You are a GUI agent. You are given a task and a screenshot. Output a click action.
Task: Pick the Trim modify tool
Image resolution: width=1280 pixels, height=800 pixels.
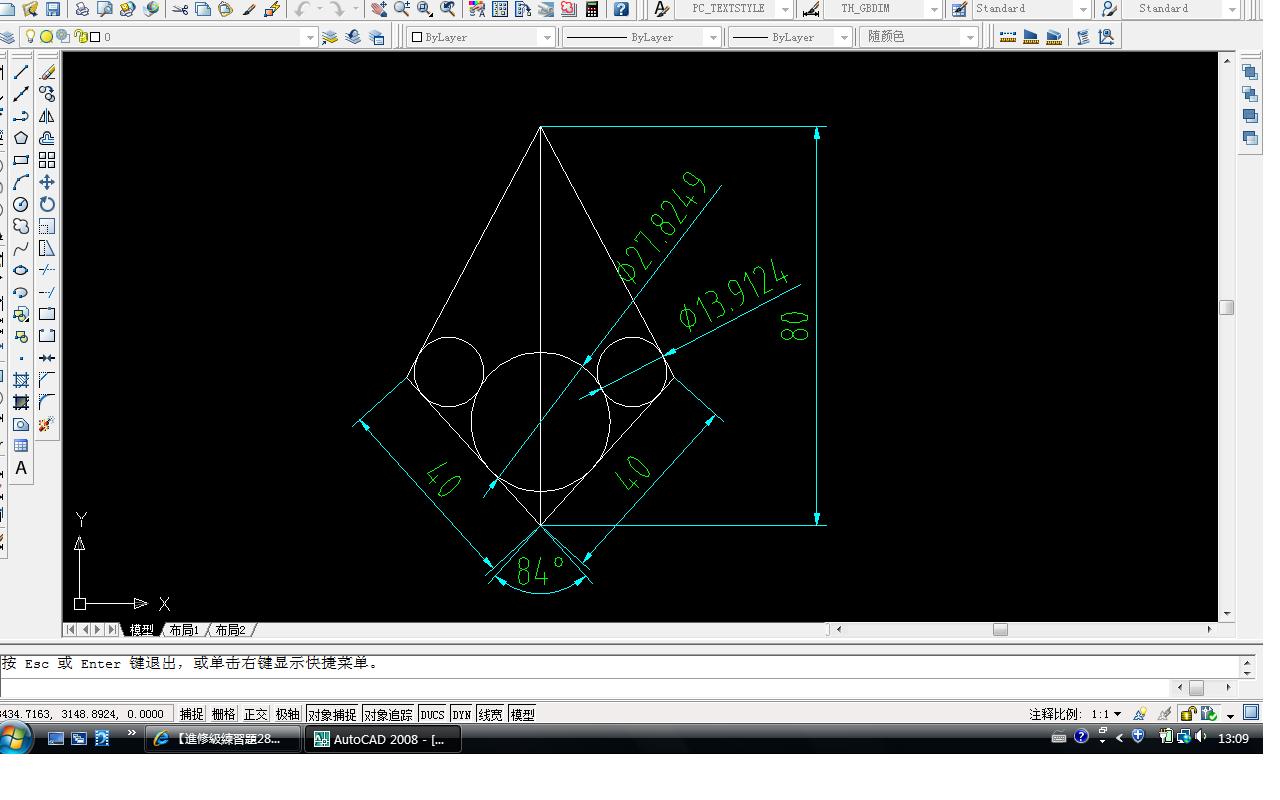tap(47, 270)
